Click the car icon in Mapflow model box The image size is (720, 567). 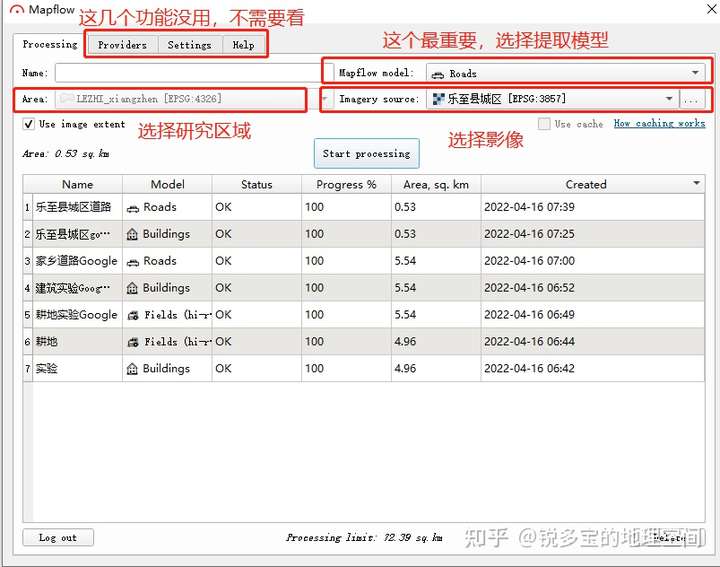coord(438,74)
